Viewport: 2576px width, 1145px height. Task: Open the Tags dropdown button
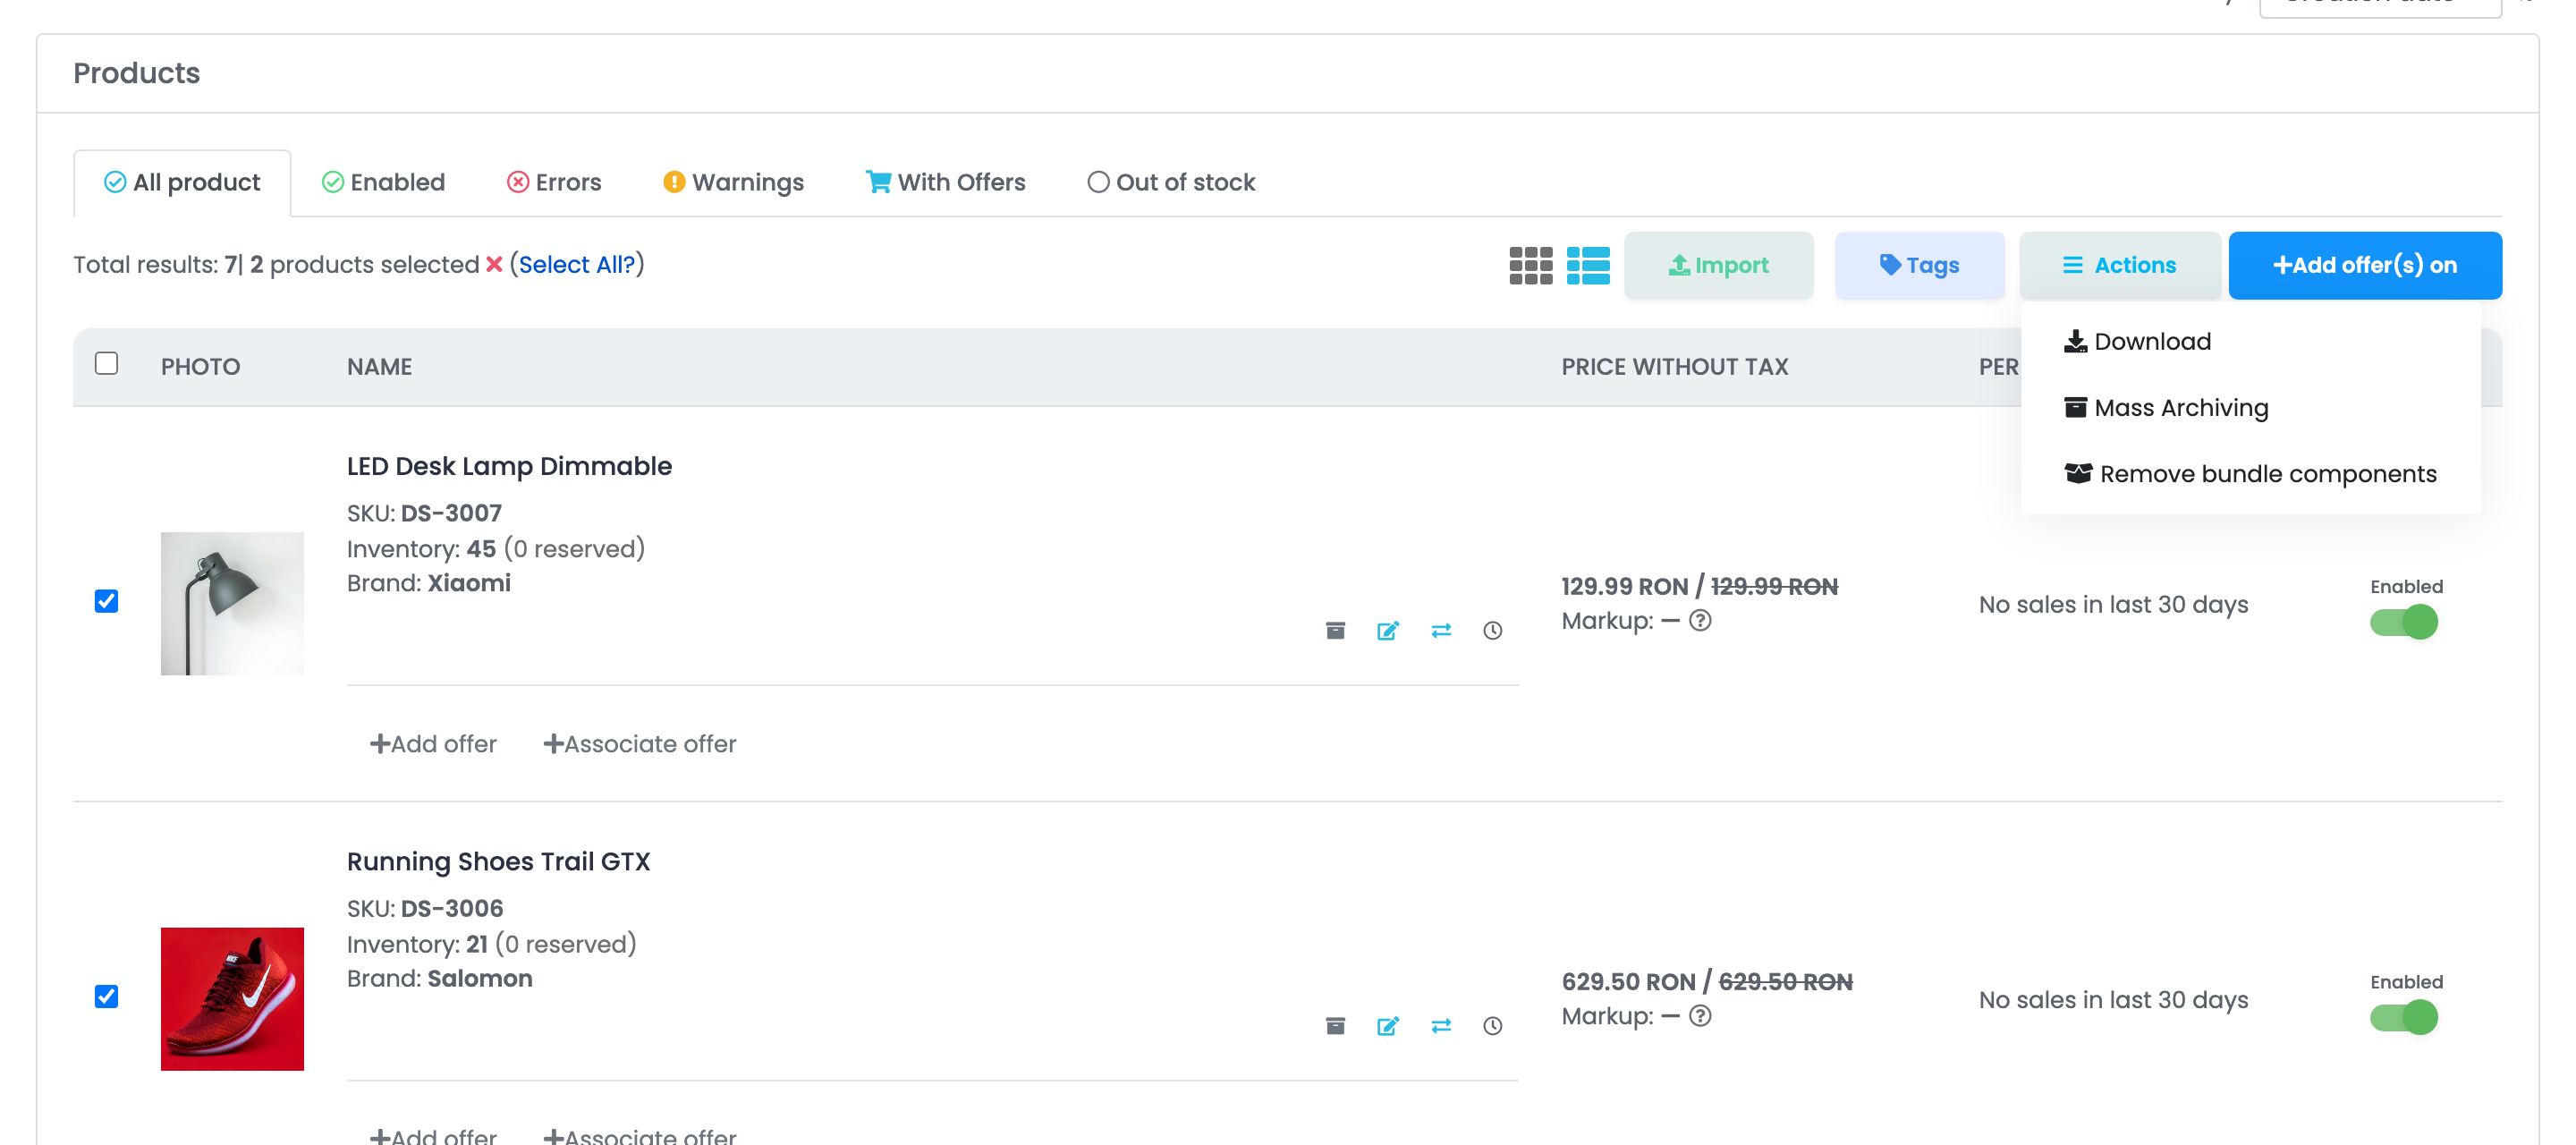click(x=1919, y=265)
